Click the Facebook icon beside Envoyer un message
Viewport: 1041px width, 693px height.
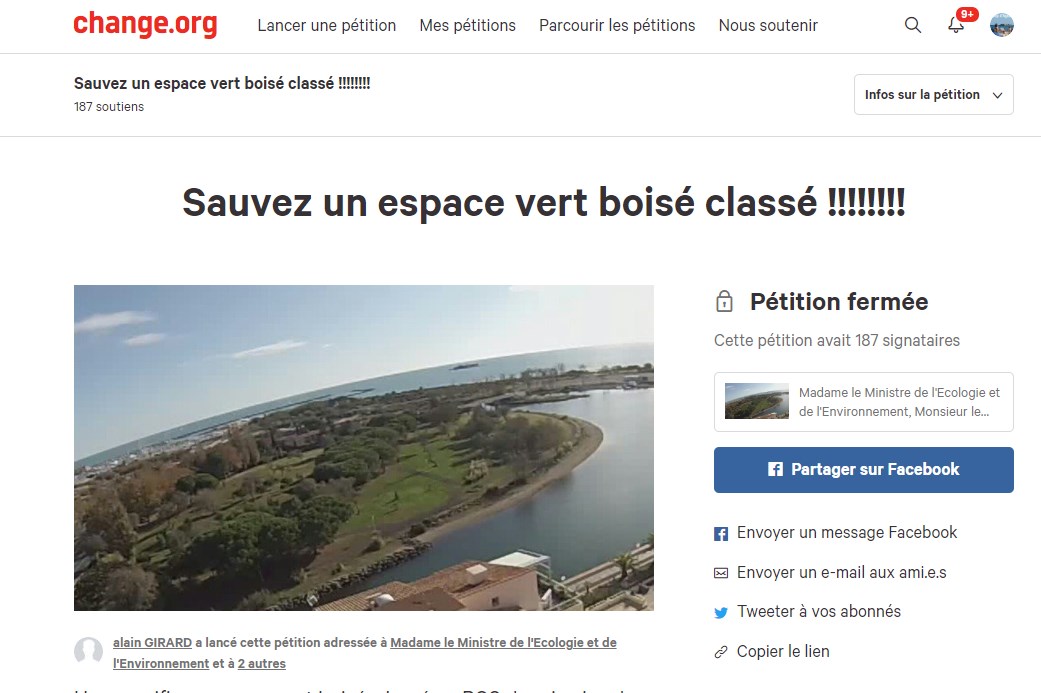pyautogui.click(x=721, y=534)
